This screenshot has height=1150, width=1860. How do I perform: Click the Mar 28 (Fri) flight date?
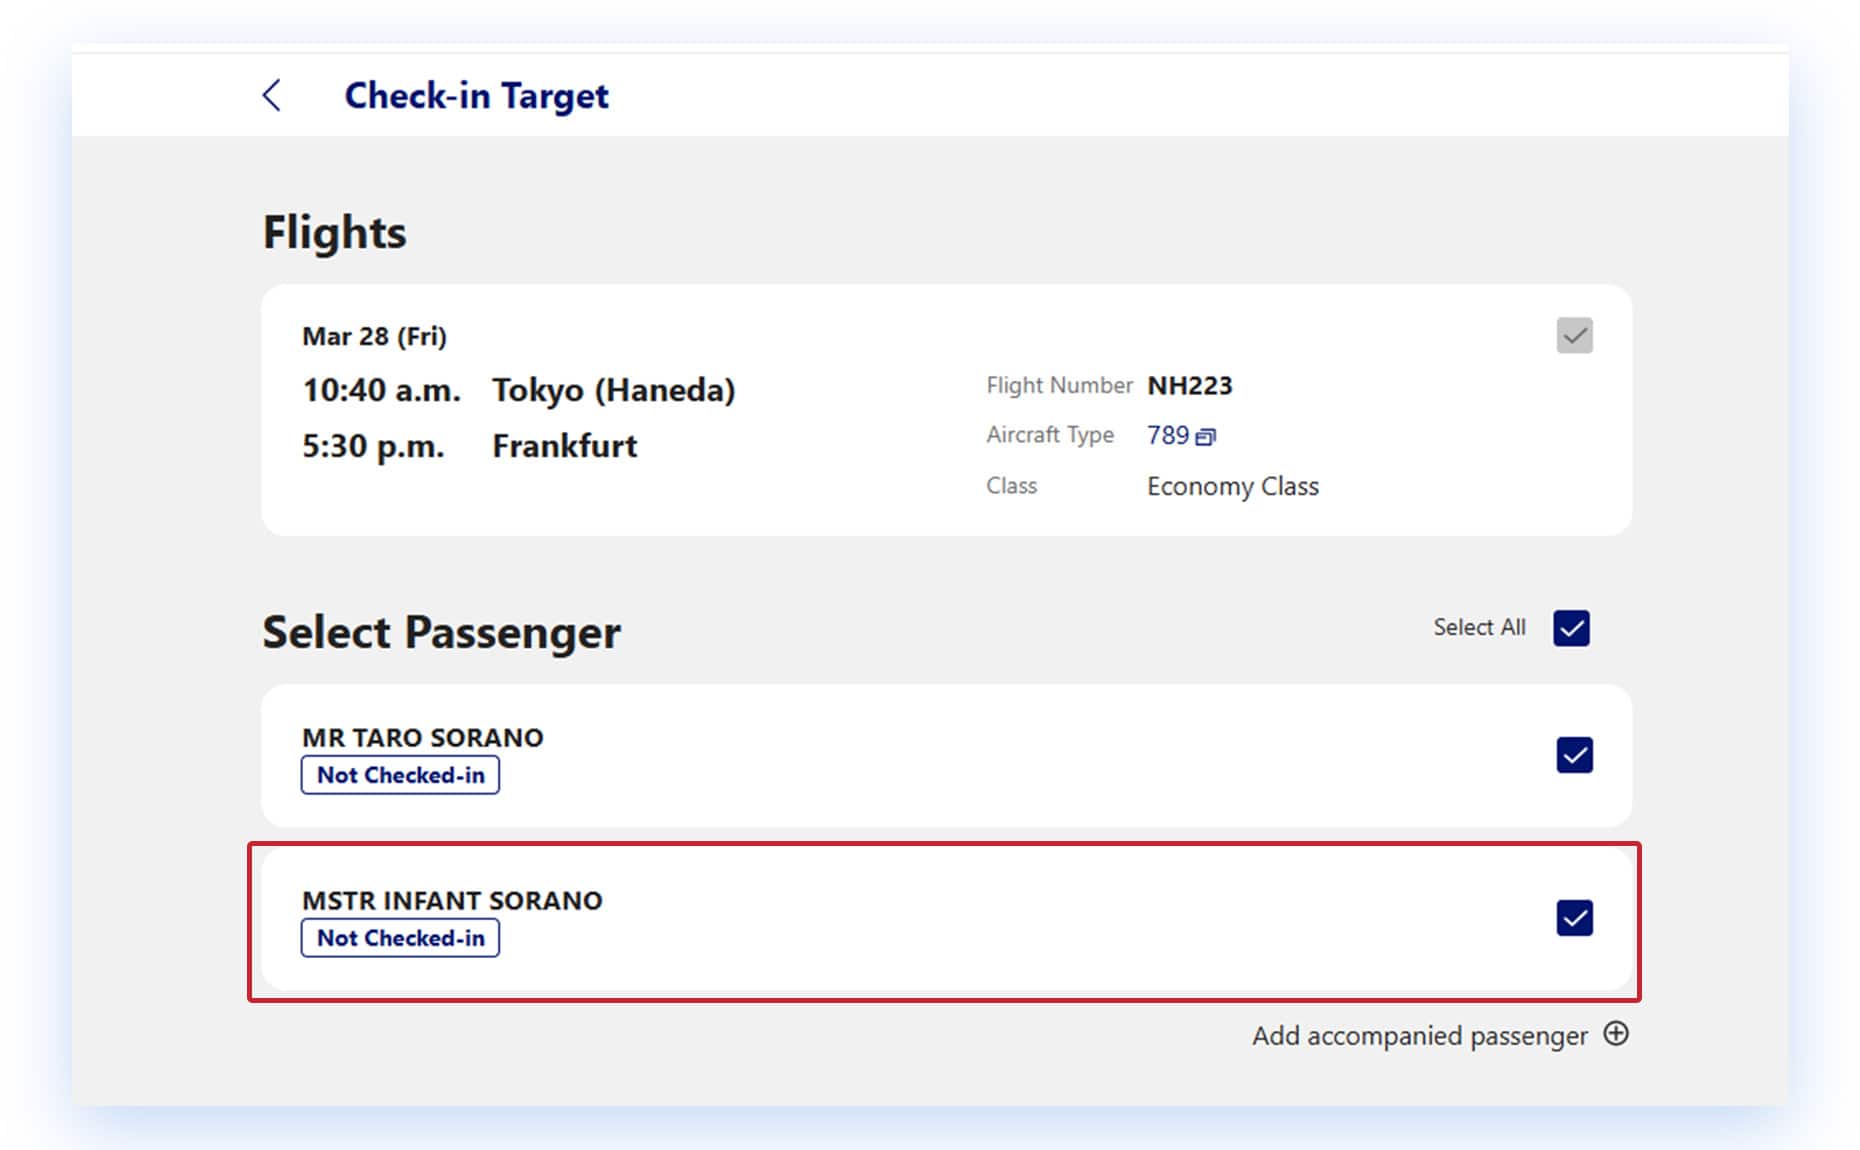pos(374,337)
